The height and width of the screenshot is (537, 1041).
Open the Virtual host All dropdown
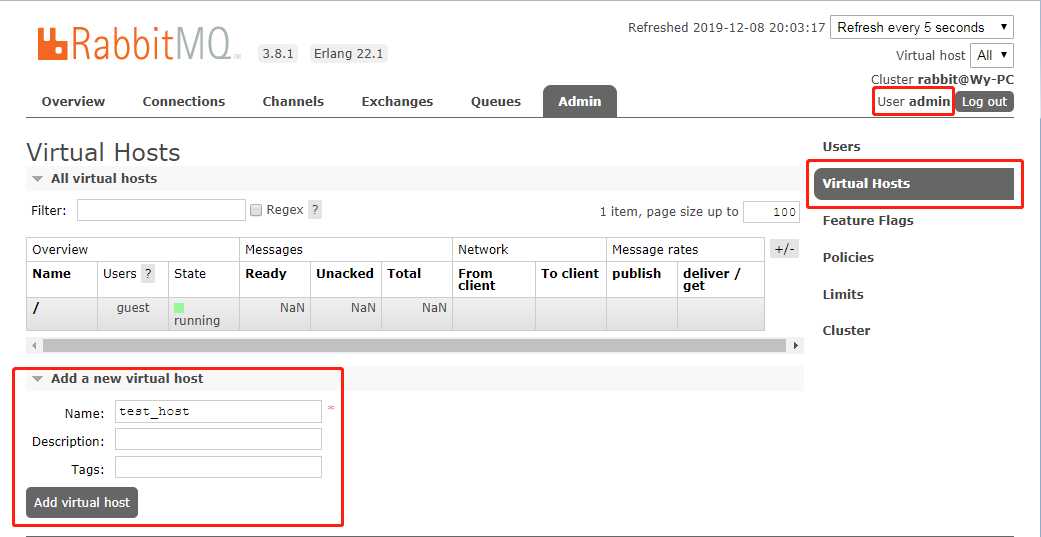(x=992, y=56)
